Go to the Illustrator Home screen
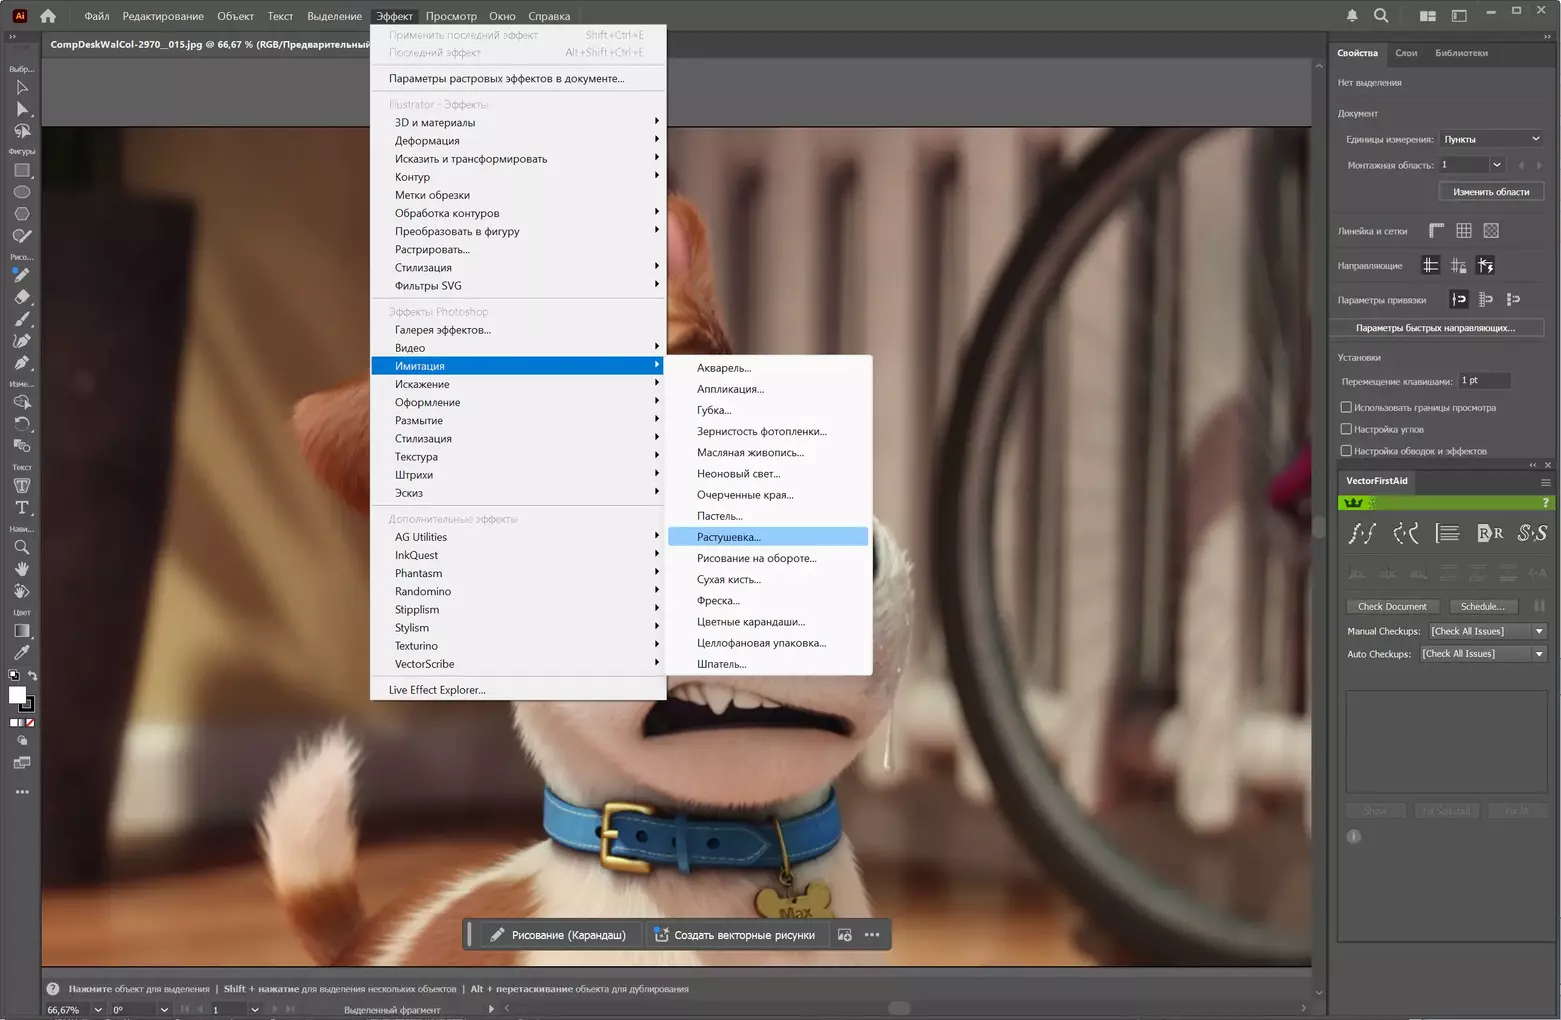 tap(48, 16)
